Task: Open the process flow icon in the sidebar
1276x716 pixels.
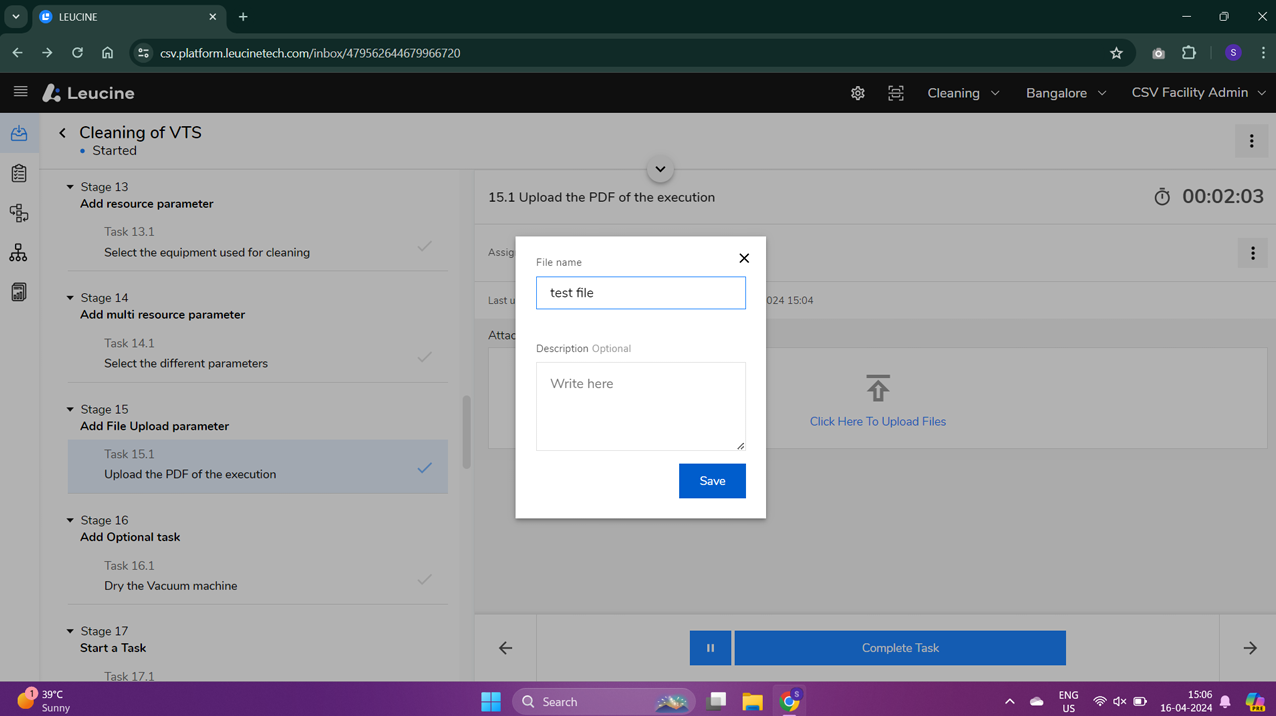Action: click(x=19, y=213)
